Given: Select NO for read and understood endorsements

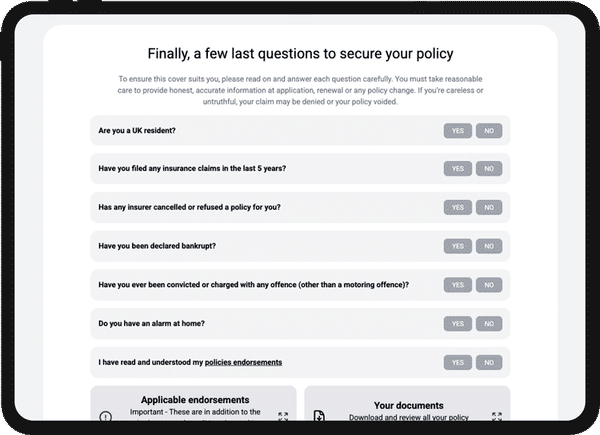Looking at the screenshot, I should (x=489, y=362).
